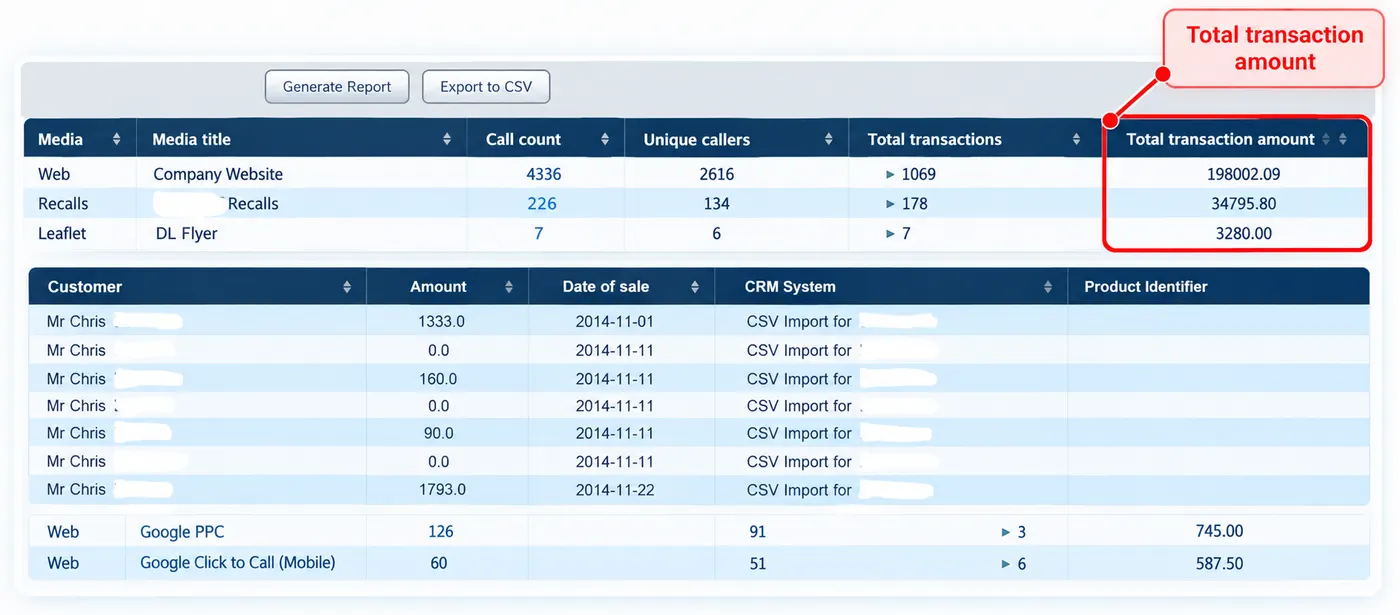Expand the 178 transactions for Recalls
Image resolution: width=1400 pixels, height=615 pixels.
pyautogui.click(x=891, y=204)
